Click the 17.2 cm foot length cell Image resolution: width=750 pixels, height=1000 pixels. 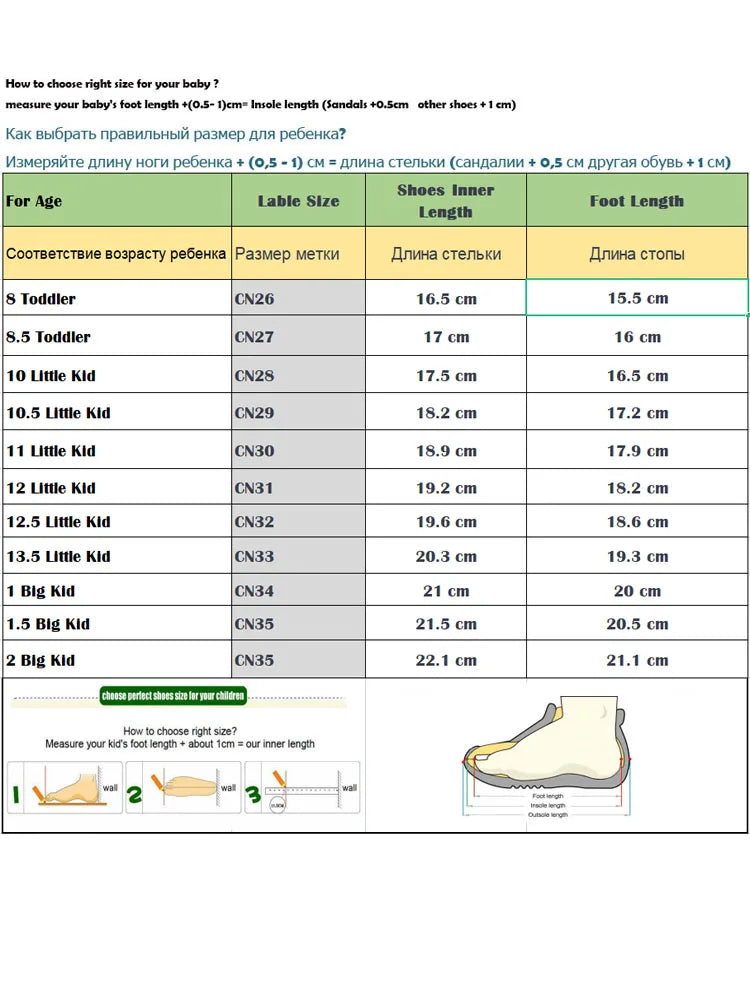click(637, 412)
